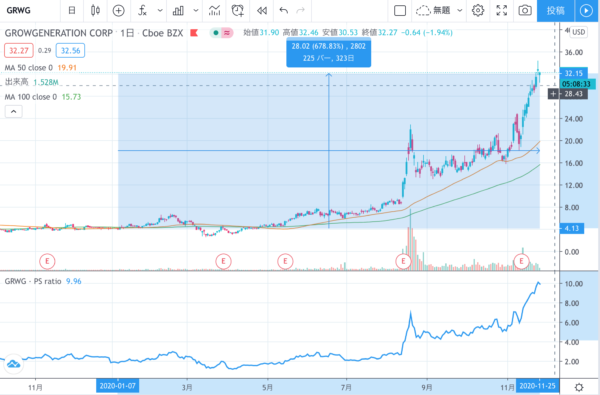
Task: Redo the chart action
Action: 301,10
